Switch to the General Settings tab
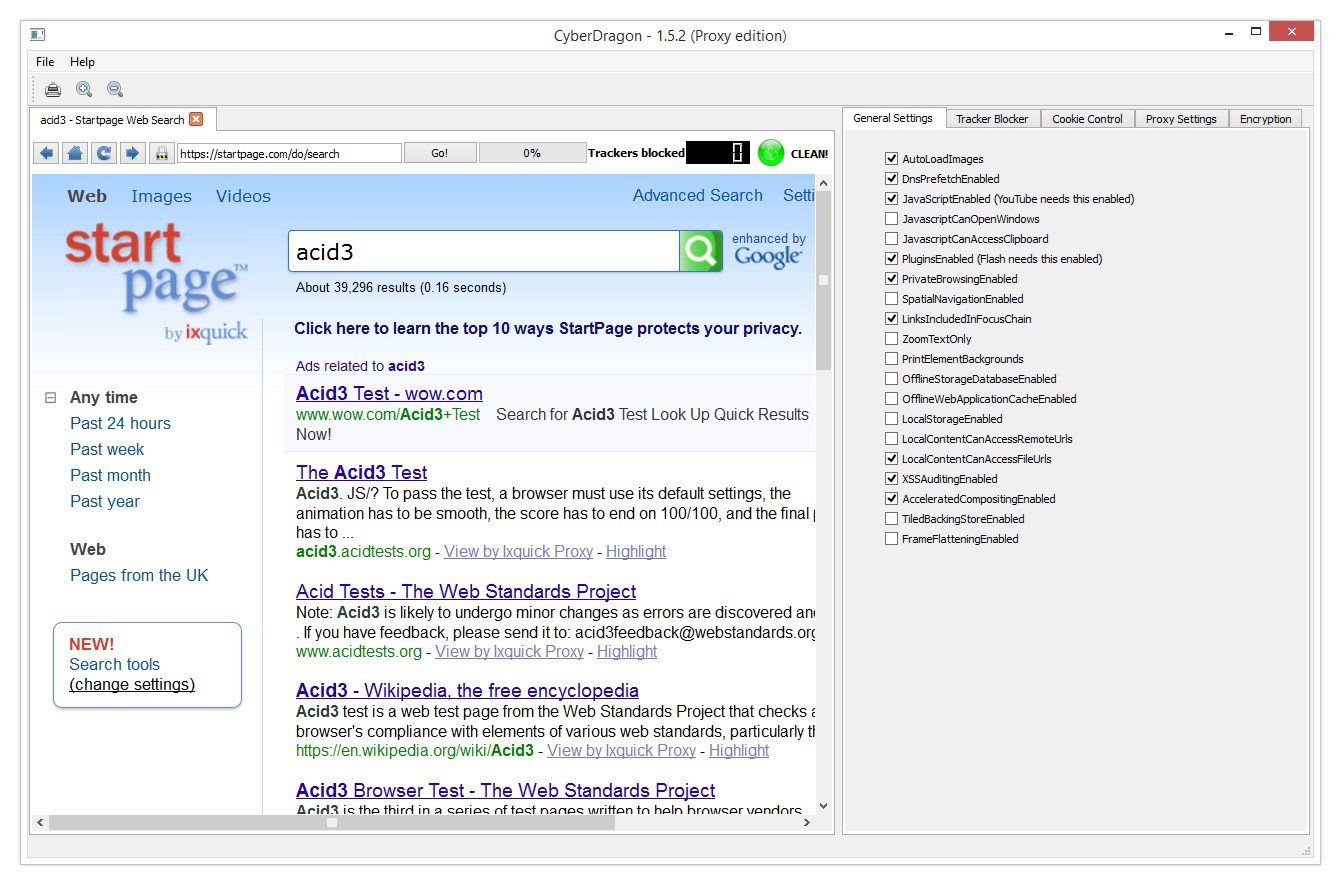 point(893,118)
